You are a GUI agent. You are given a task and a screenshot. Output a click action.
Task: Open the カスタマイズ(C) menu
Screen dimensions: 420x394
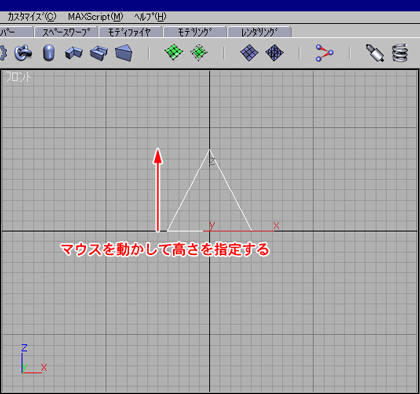[32, 17]
